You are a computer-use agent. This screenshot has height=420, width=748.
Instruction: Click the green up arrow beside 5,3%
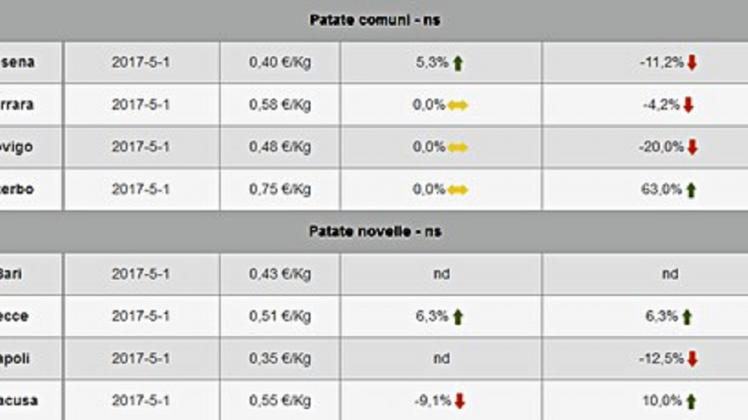(457, 63)
